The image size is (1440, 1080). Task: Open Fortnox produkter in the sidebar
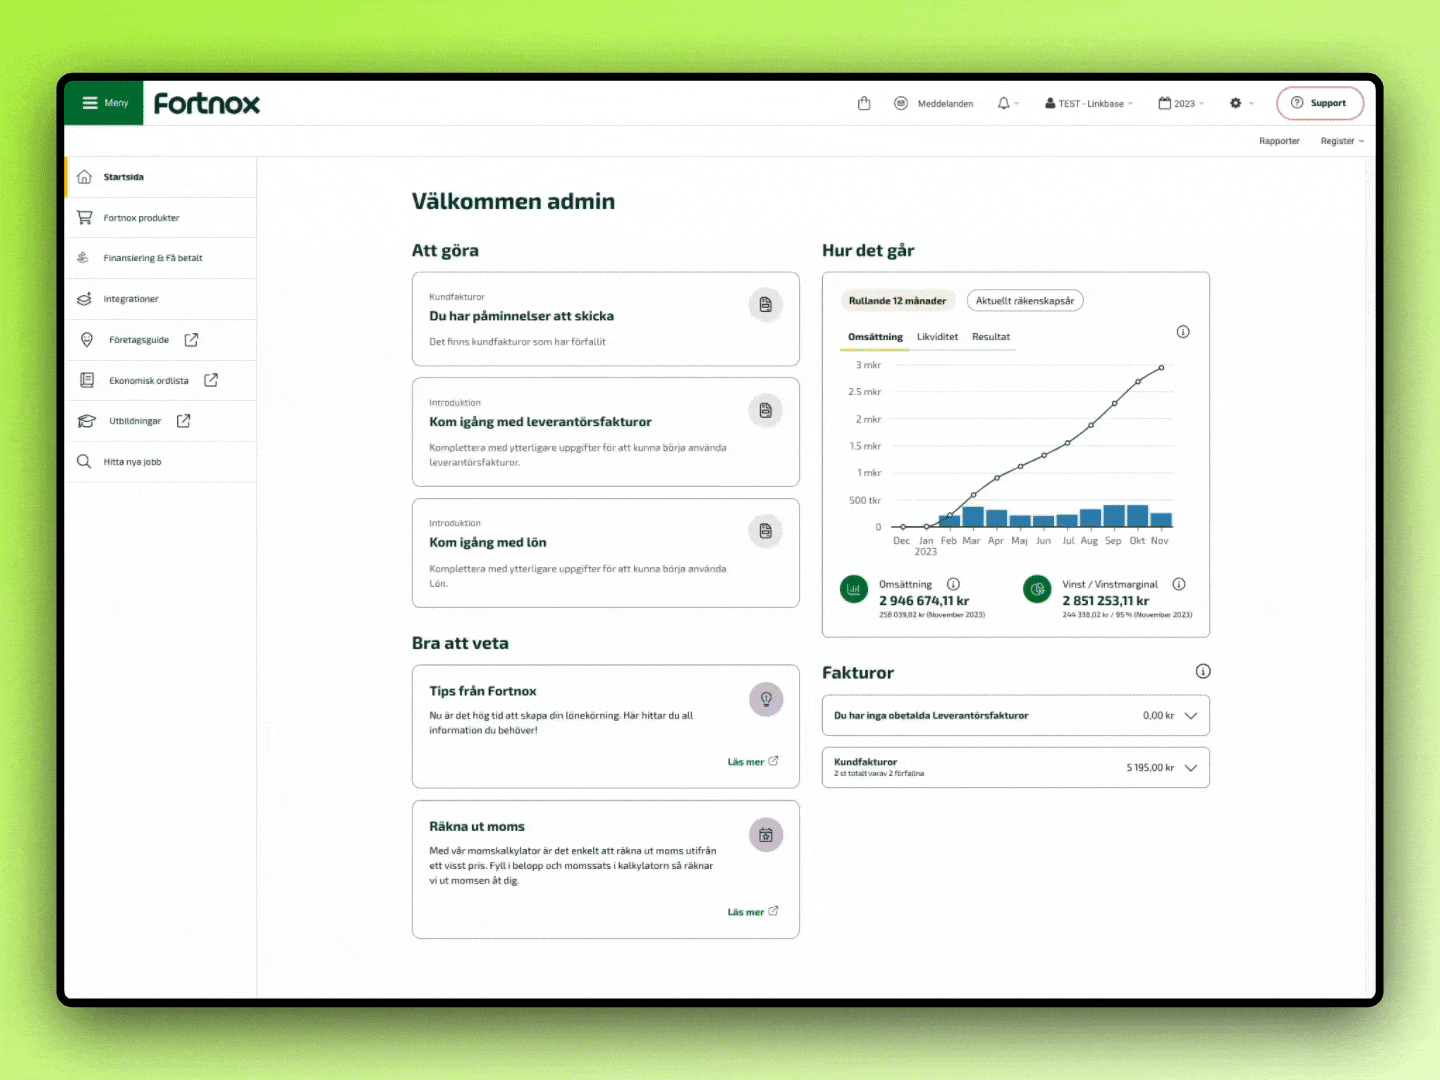(160, 218)
